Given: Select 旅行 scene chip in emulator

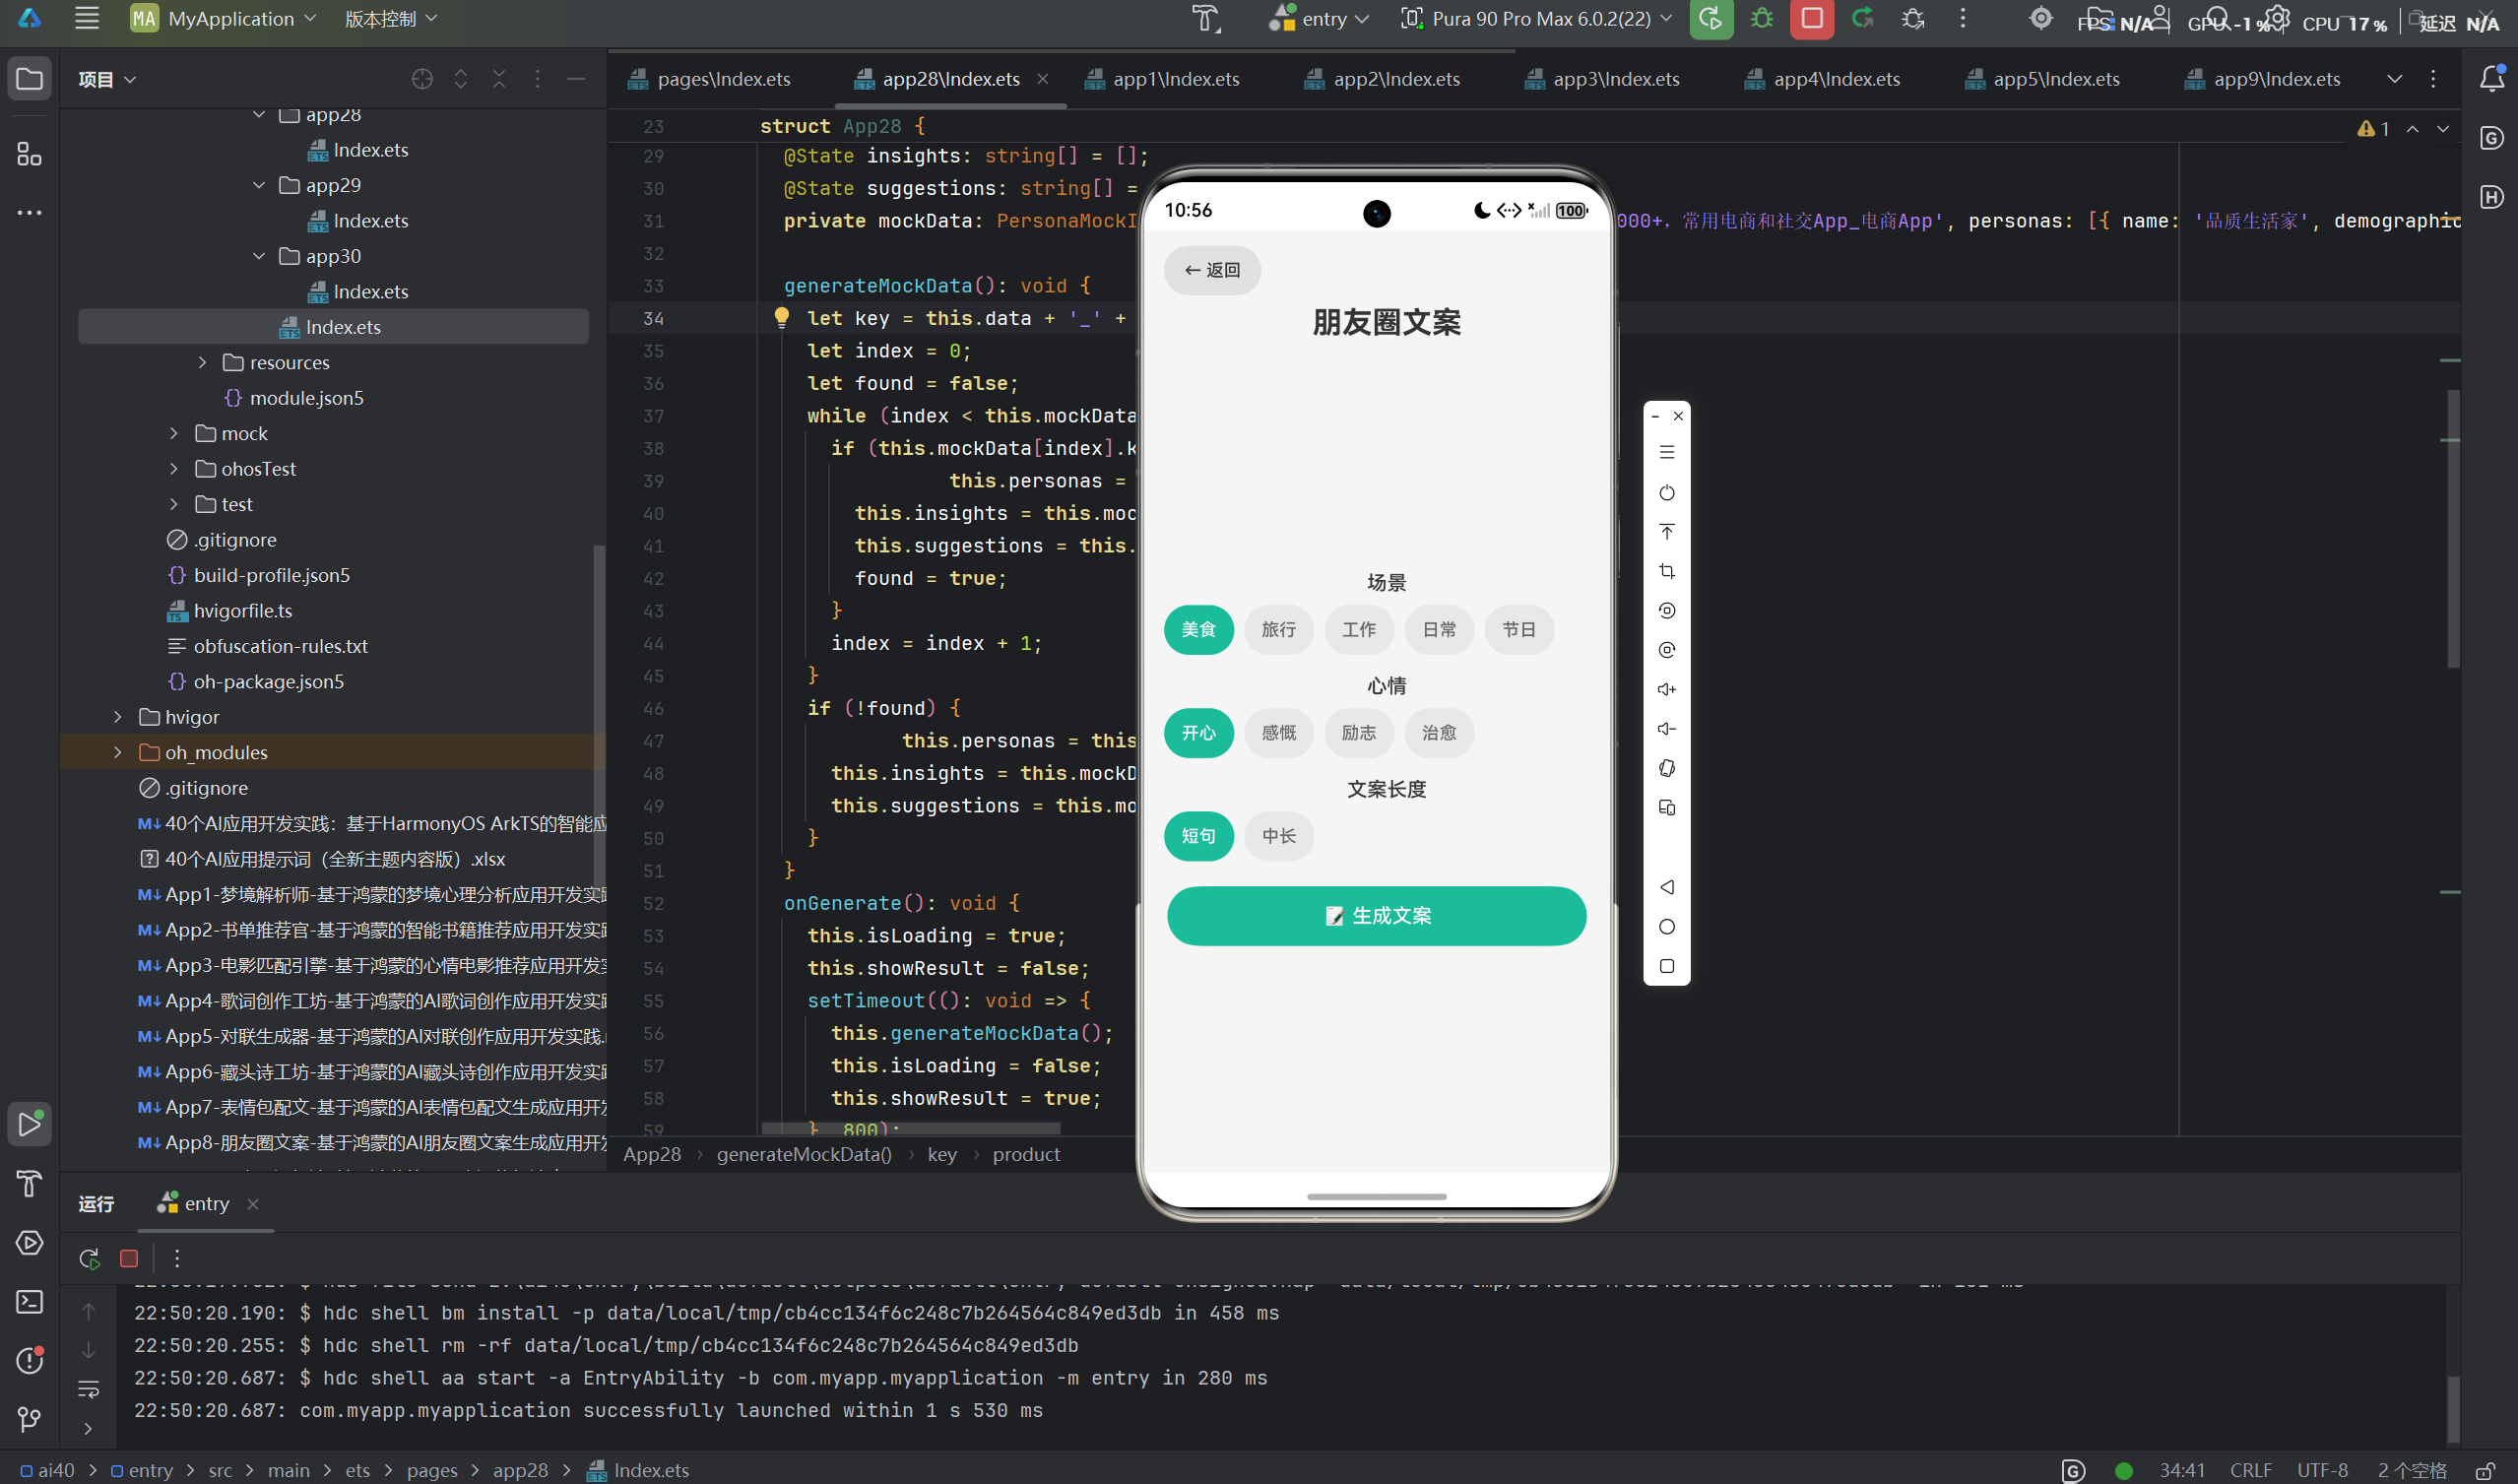Looking at the screenshot, I should click(x=1278, y=629).
